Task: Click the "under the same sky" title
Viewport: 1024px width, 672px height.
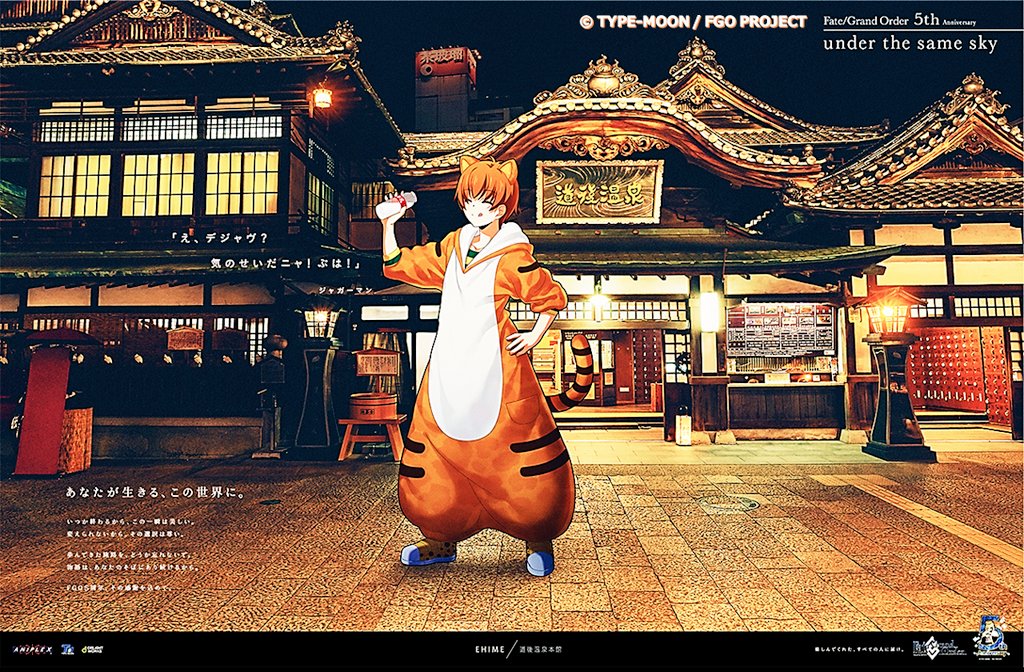Action: [x=909, y=44]
